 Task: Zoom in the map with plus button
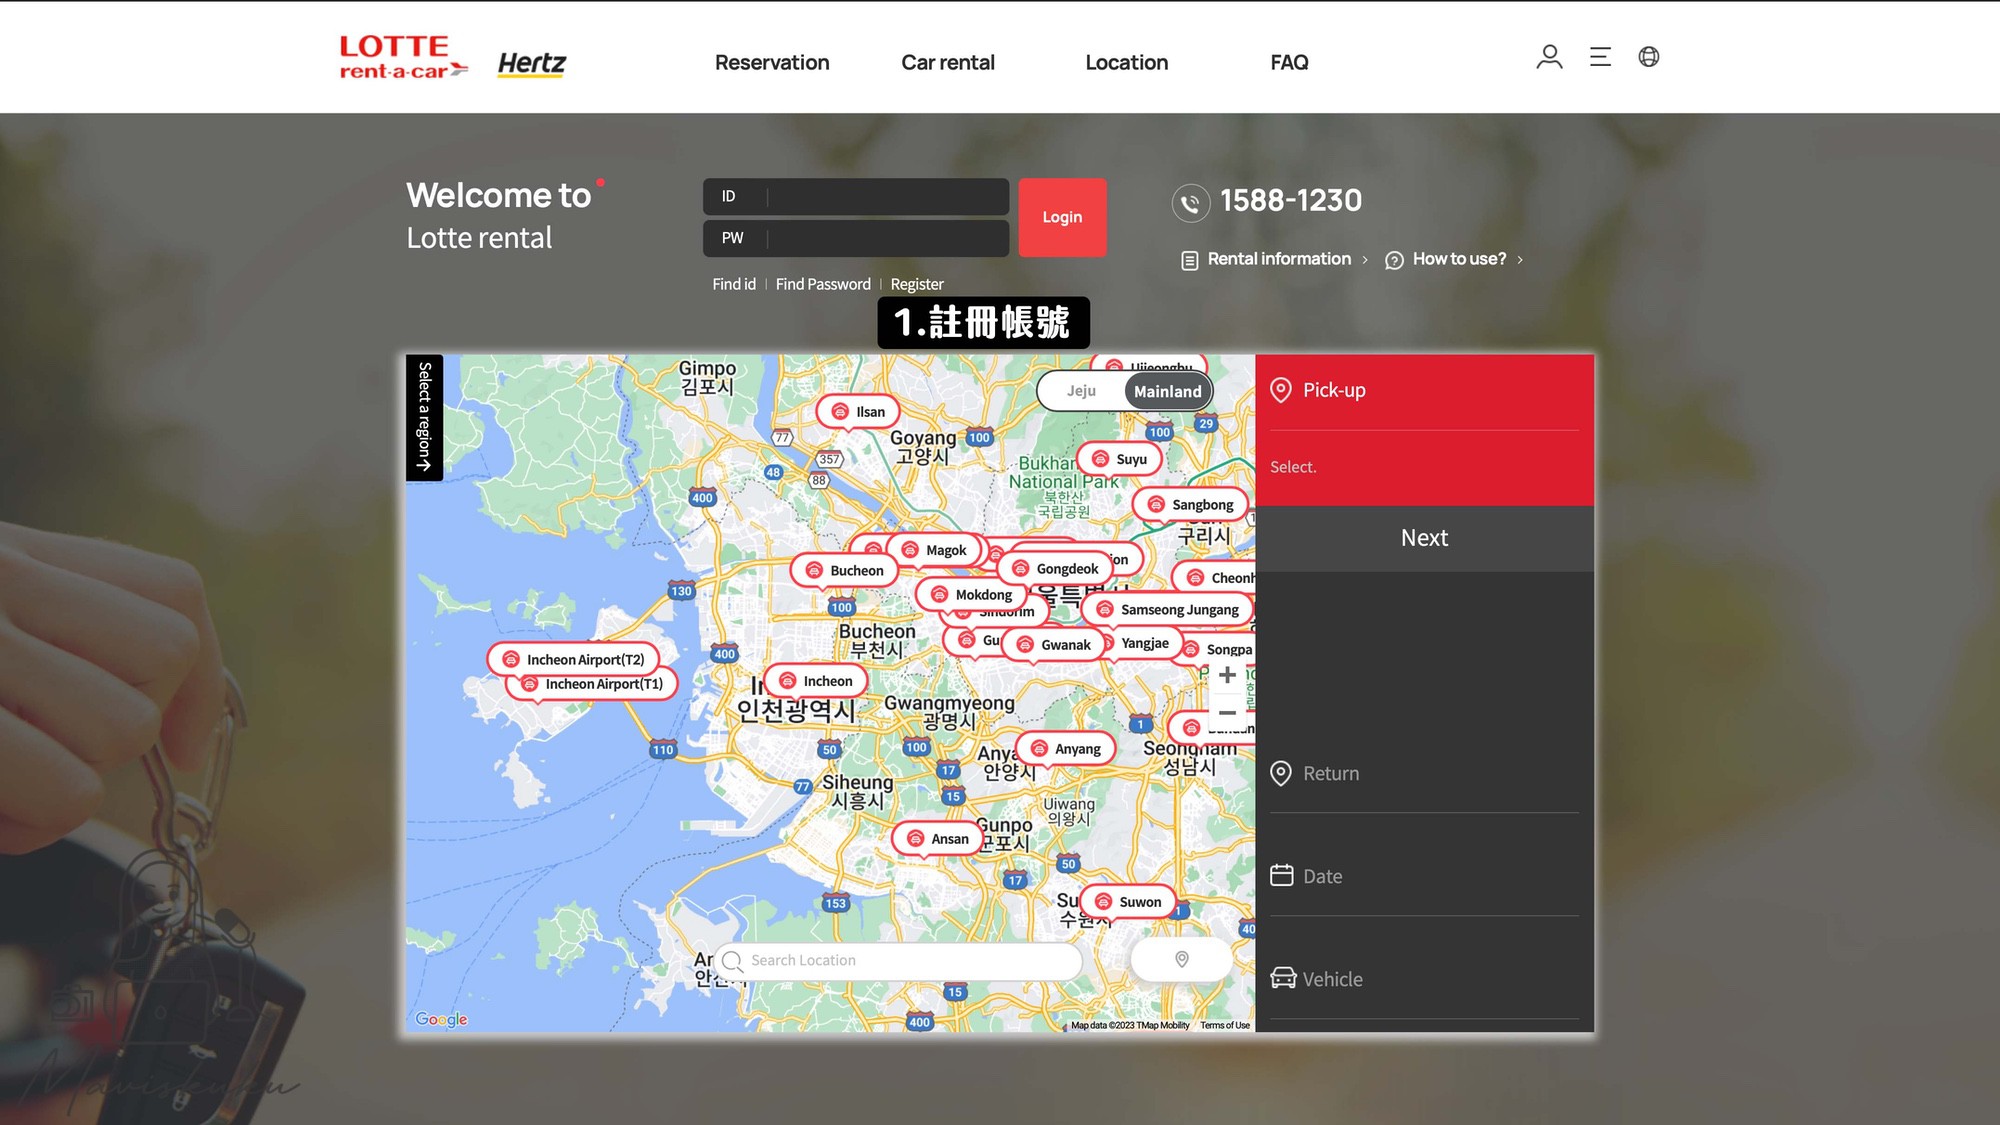1228,675
